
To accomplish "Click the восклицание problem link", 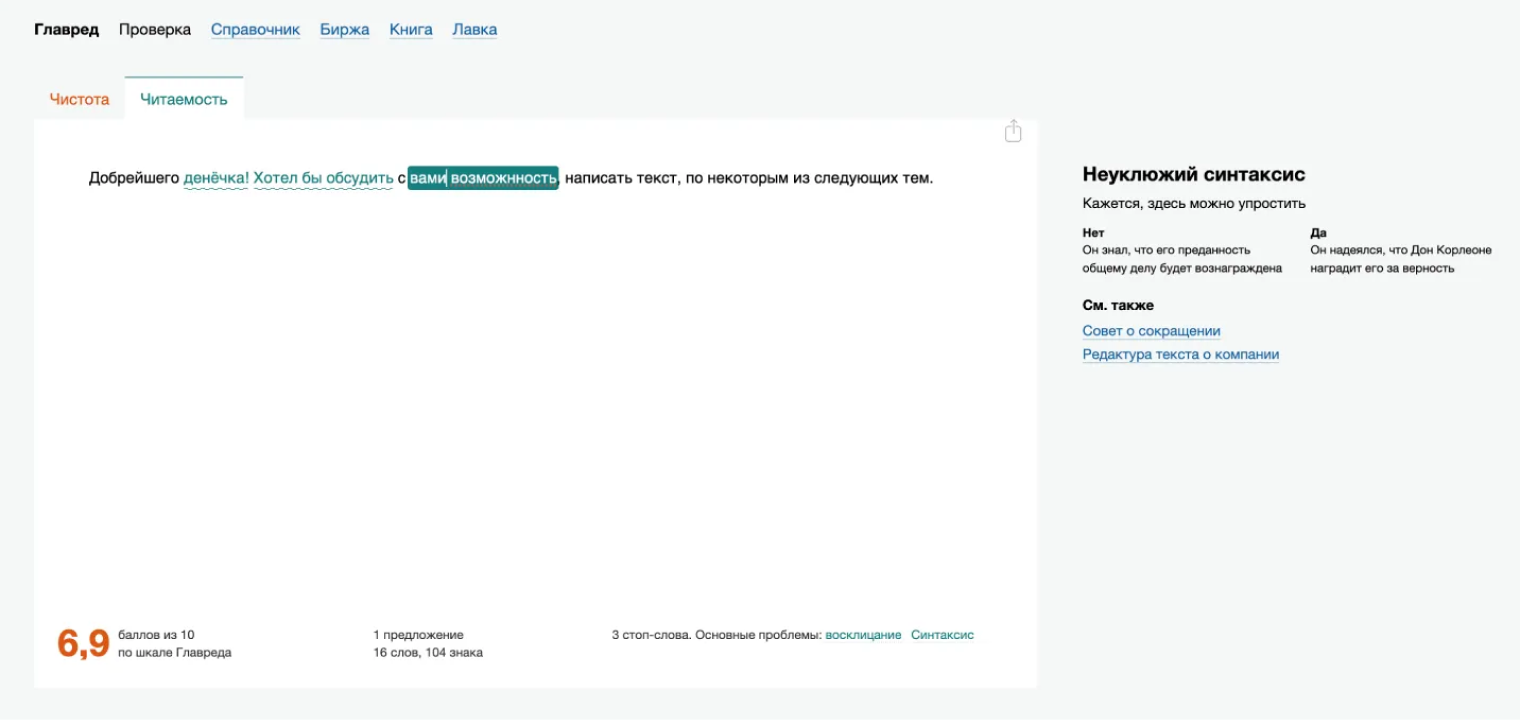I will (863, 635).
